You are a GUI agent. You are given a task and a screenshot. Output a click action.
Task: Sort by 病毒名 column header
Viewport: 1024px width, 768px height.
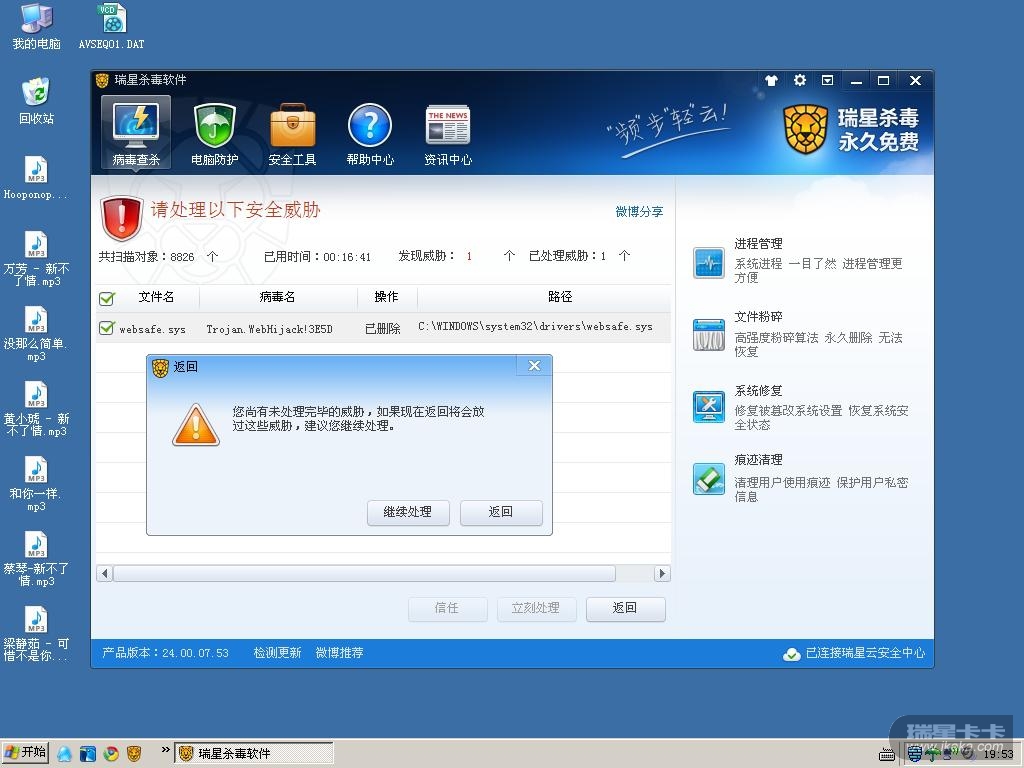278,297
